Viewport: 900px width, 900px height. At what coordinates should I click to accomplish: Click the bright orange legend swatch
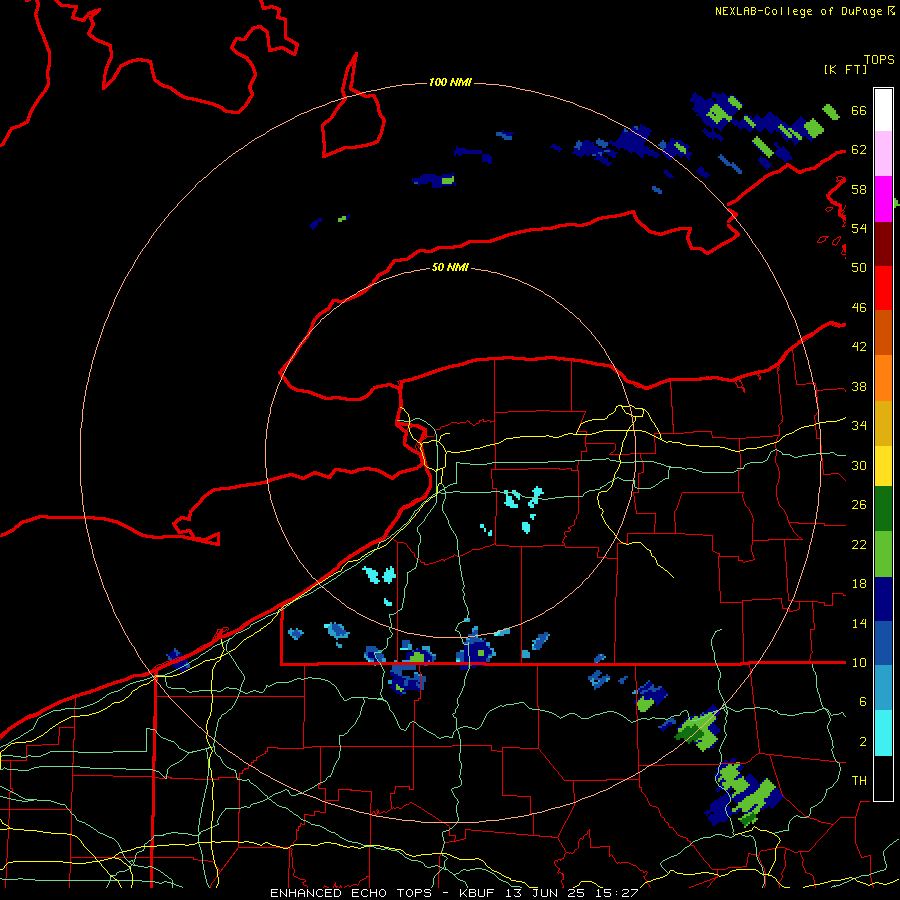click(883, 378)
